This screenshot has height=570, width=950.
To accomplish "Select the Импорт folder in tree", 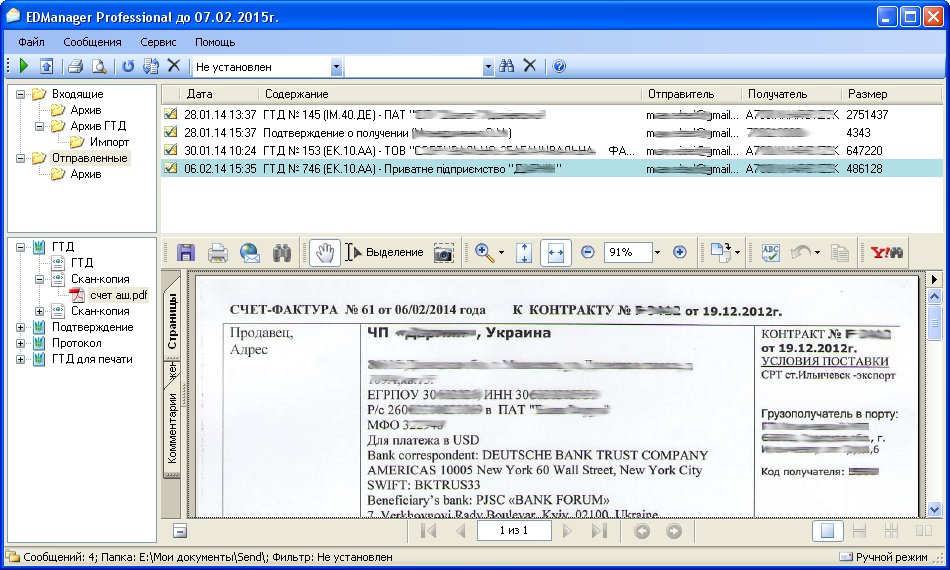I will pyautogui.click(x=109, y=142).
